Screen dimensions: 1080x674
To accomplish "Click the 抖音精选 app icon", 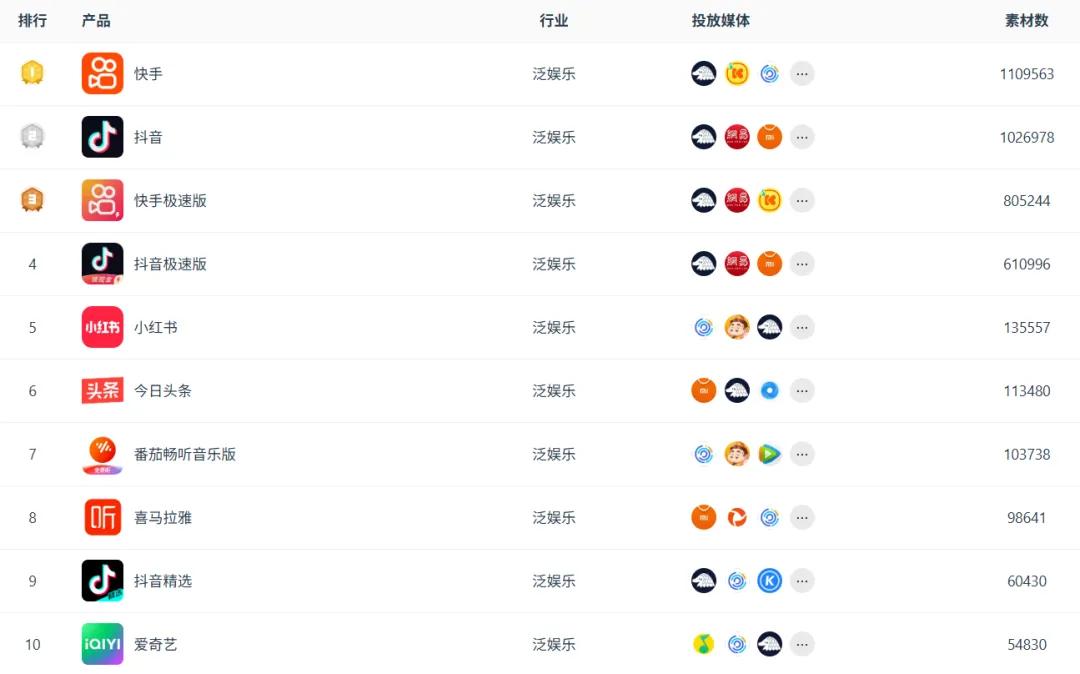I will click(x=102, y=581).
